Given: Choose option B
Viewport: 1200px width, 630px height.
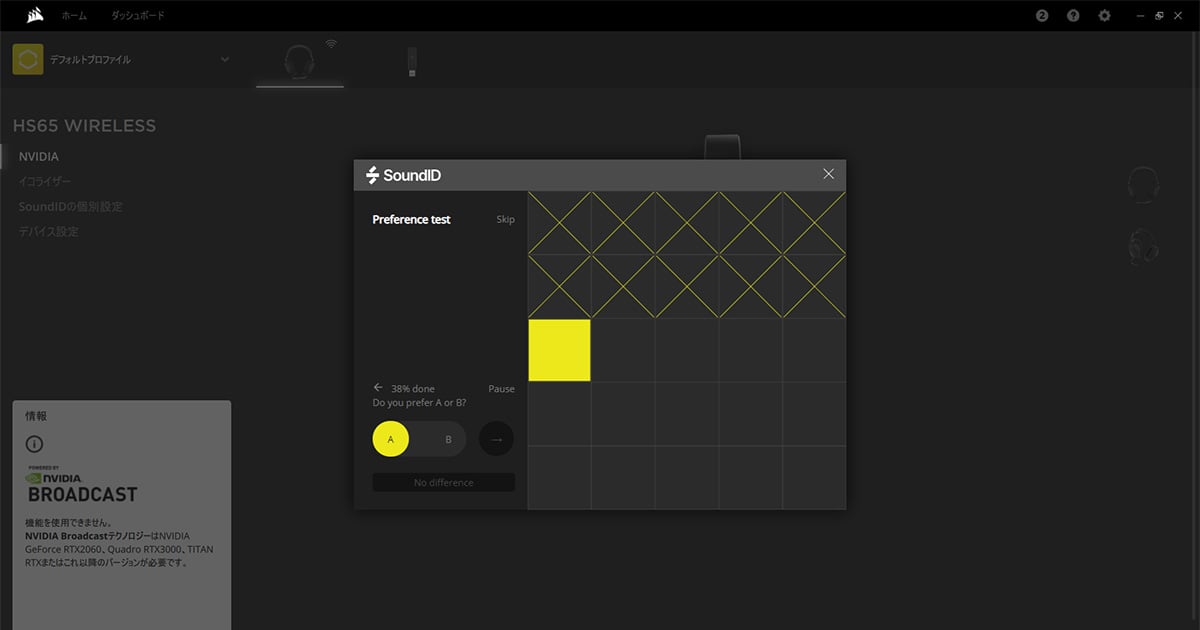Looking at the screenshot, I should [448, 438].
